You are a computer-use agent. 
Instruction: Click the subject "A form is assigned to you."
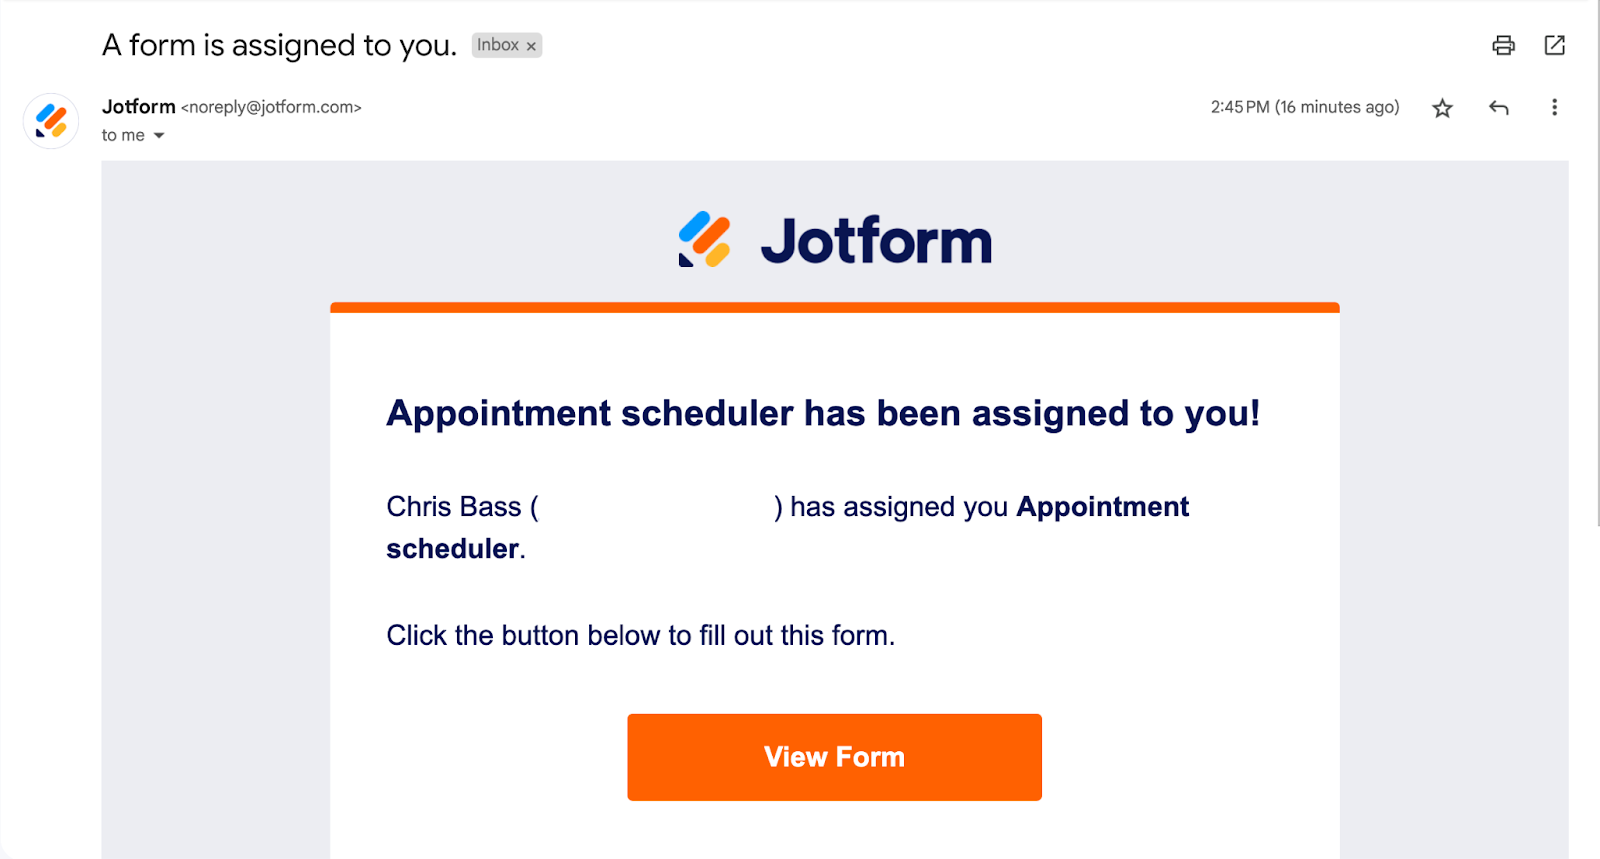click(x=279, y=45)
